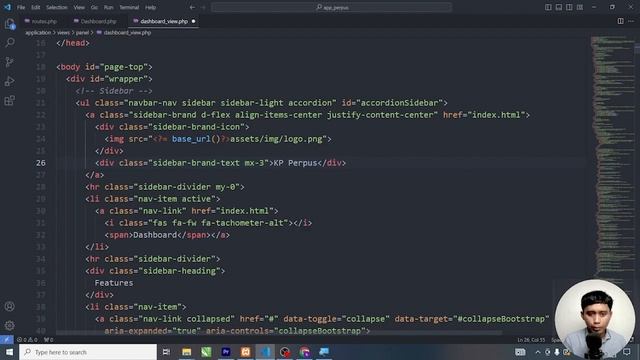Open XAMPP from the taskbar

tap(245, 352)
